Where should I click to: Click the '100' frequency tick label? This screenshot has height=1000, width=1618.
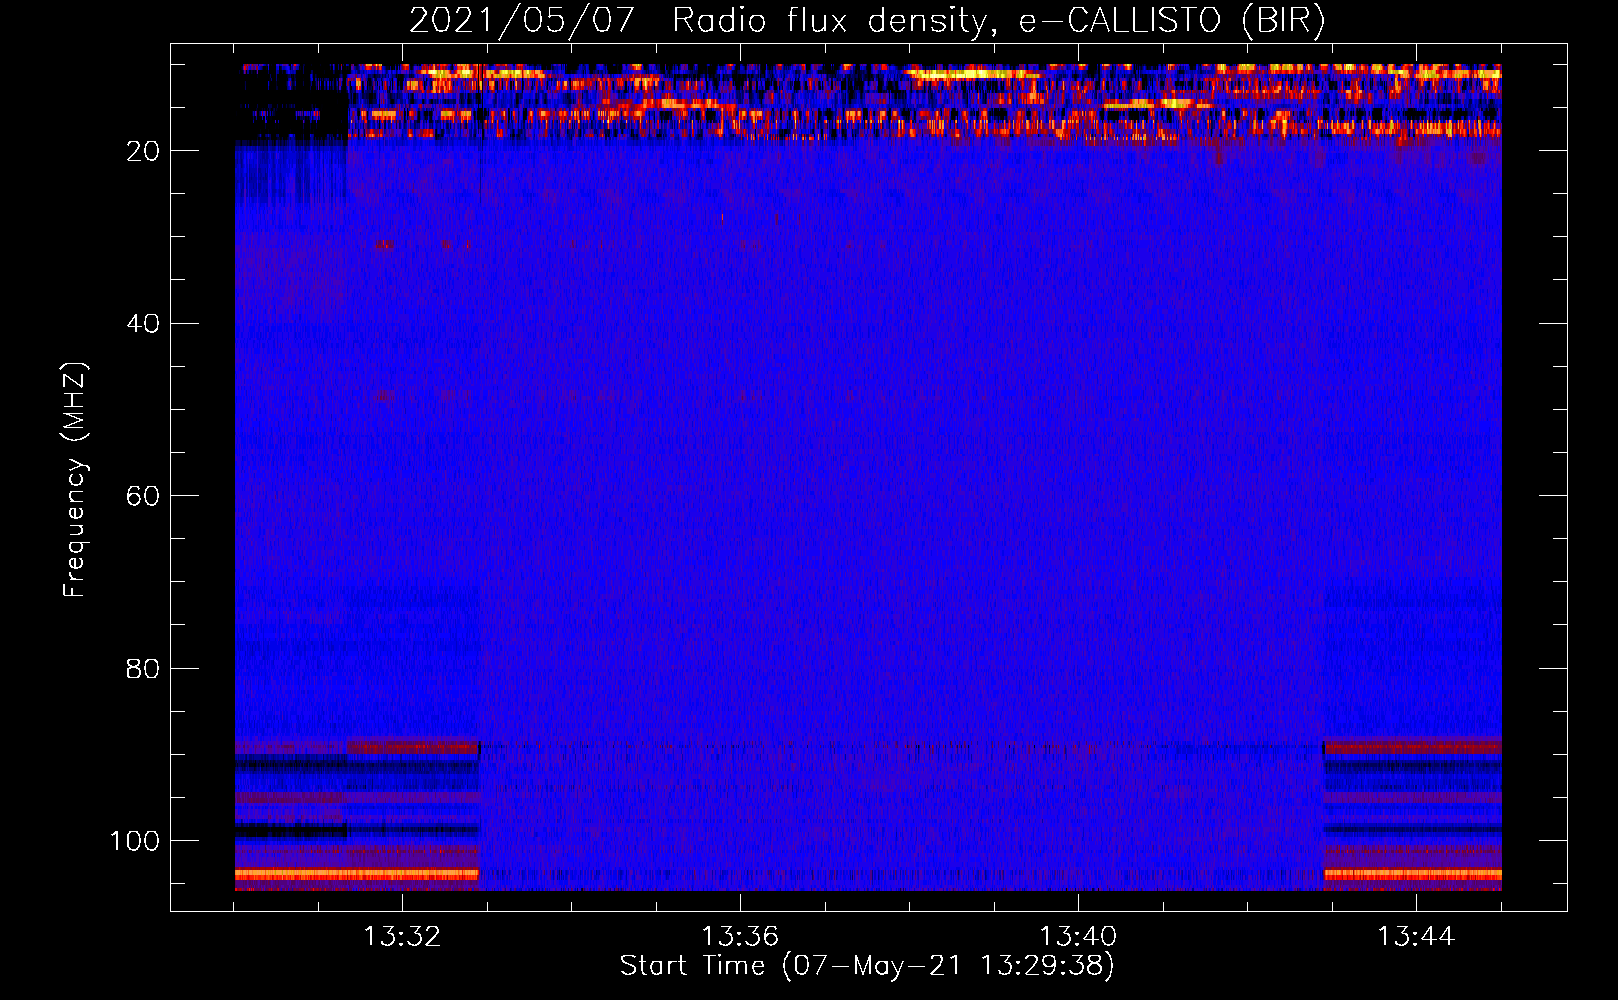coord(135,841)
